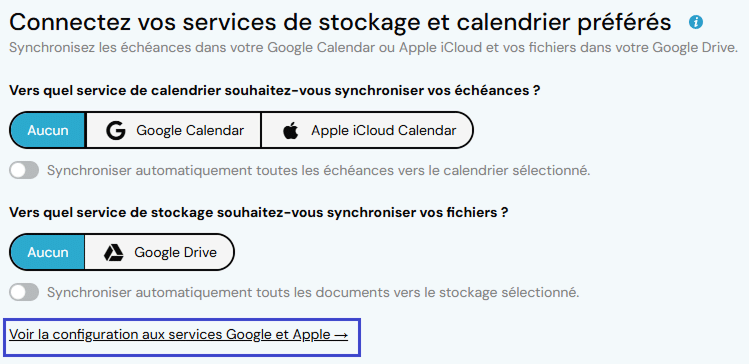749x364 pixels.
Task: Select "Aucun" for the storage service
Action: 48,252
